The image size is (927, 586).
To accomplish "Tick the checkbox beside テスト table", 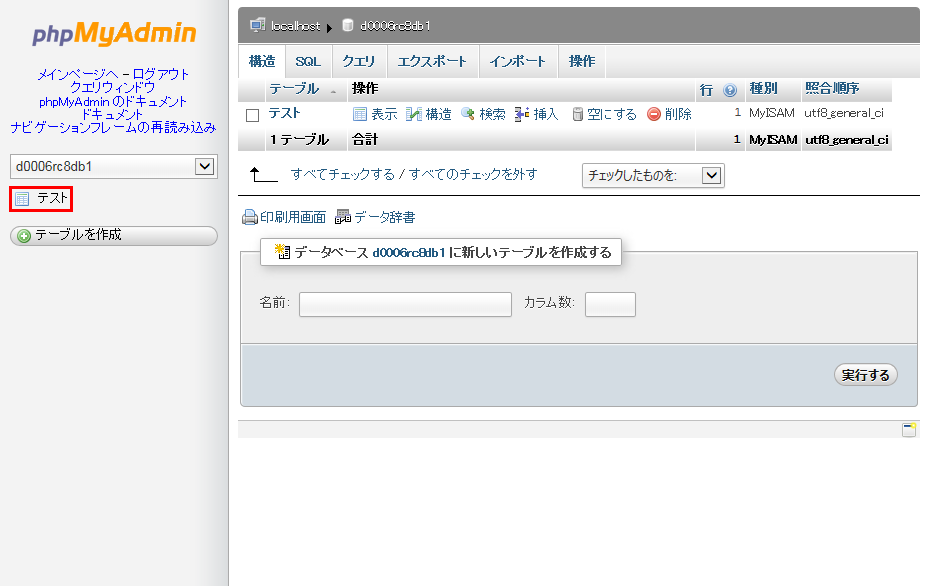I will point(253,115).
